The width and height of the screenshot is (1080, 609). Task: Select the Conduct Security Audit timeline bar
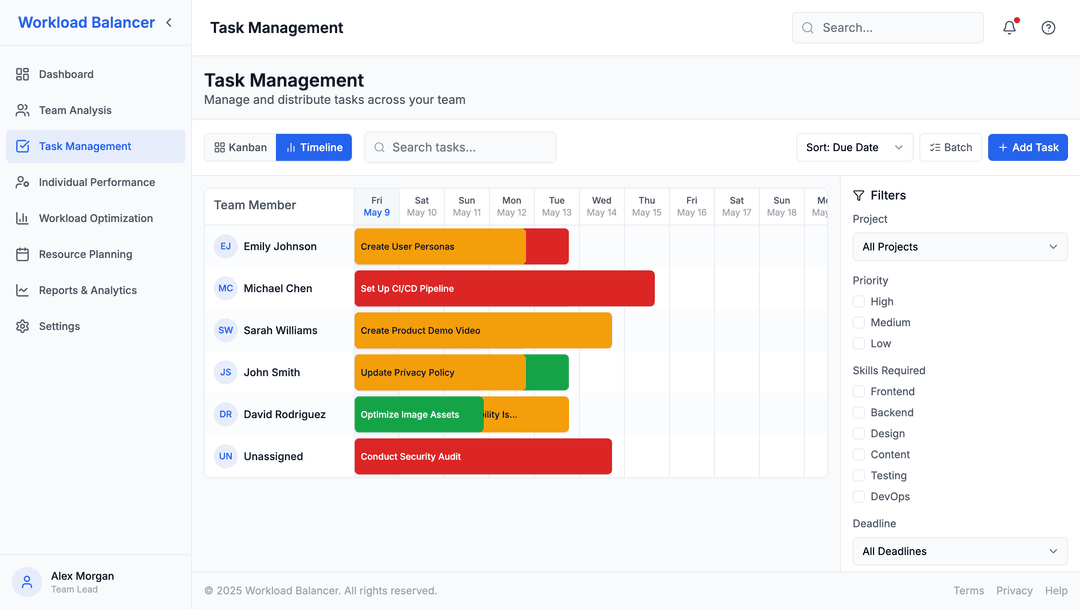(483, 456)
